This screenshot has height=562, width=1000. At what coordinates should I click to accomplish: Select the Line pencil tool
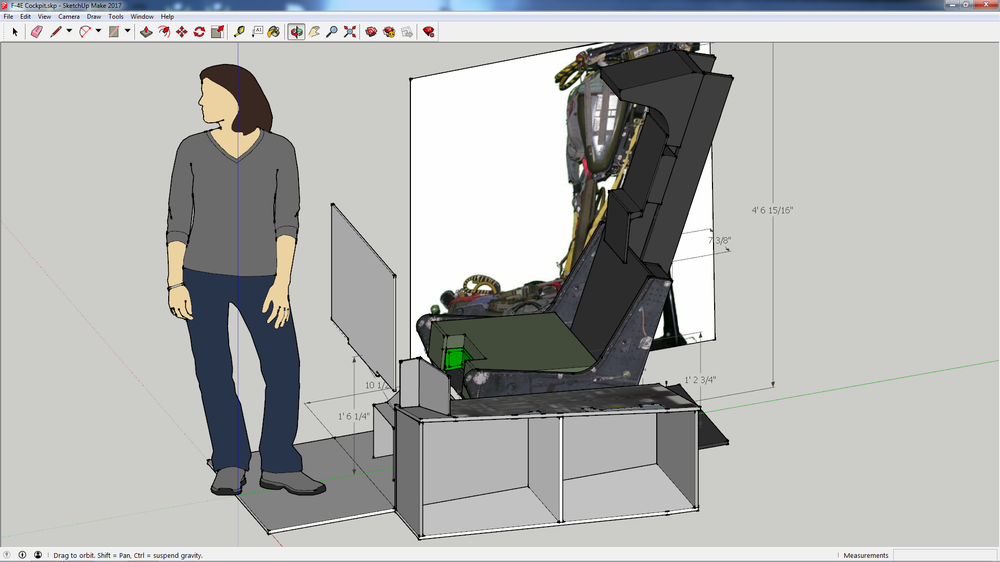pos(56,32)
